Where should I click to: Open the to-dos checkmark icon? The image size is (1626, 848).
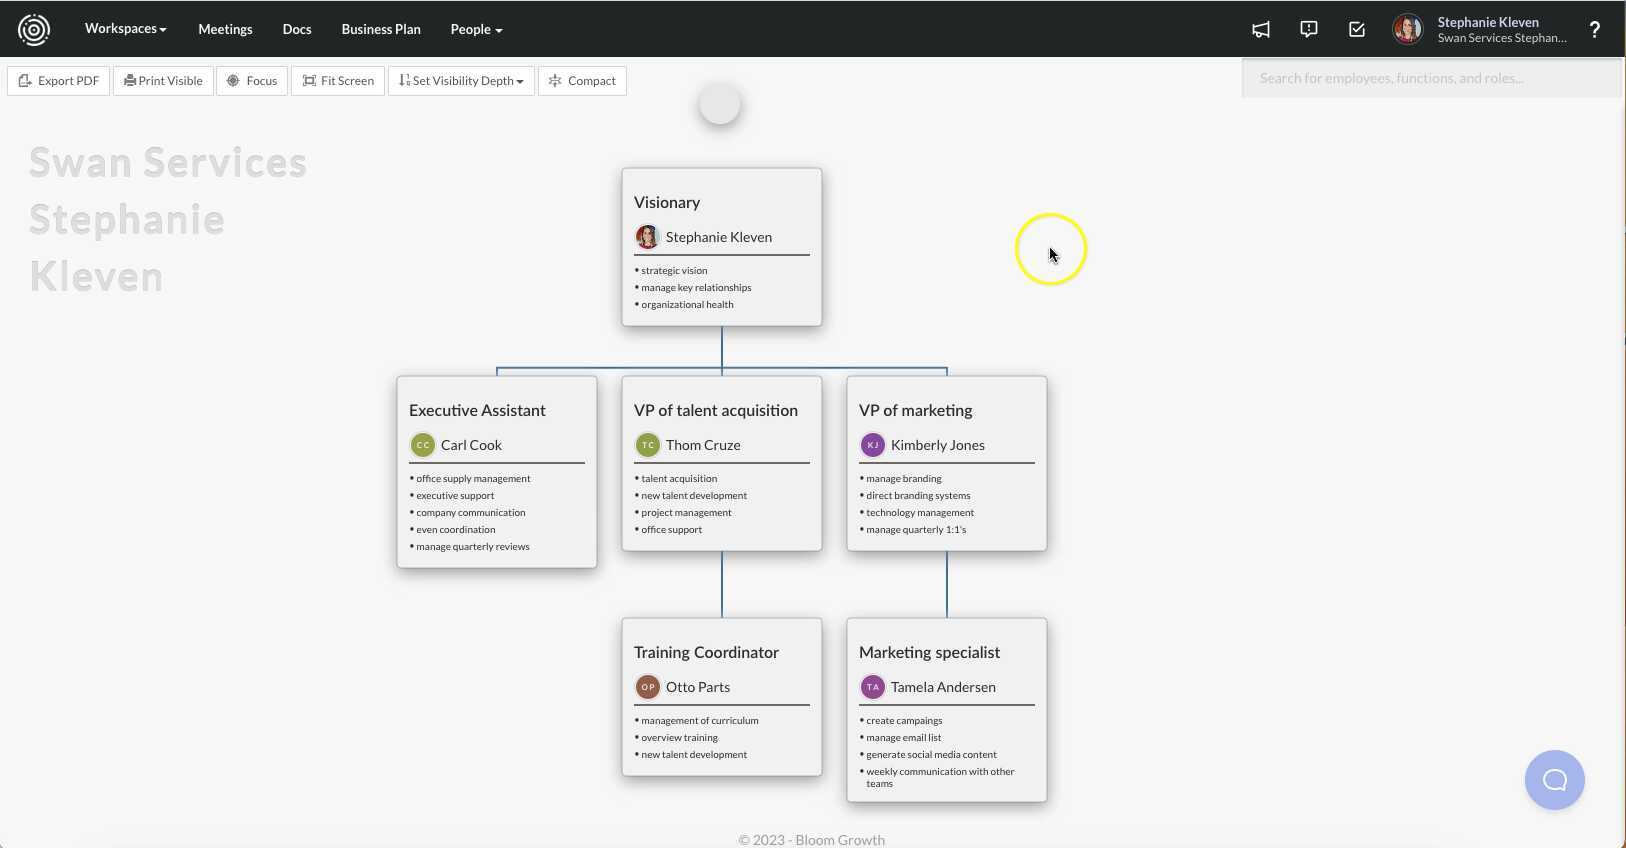click(x=1356, y=30)
